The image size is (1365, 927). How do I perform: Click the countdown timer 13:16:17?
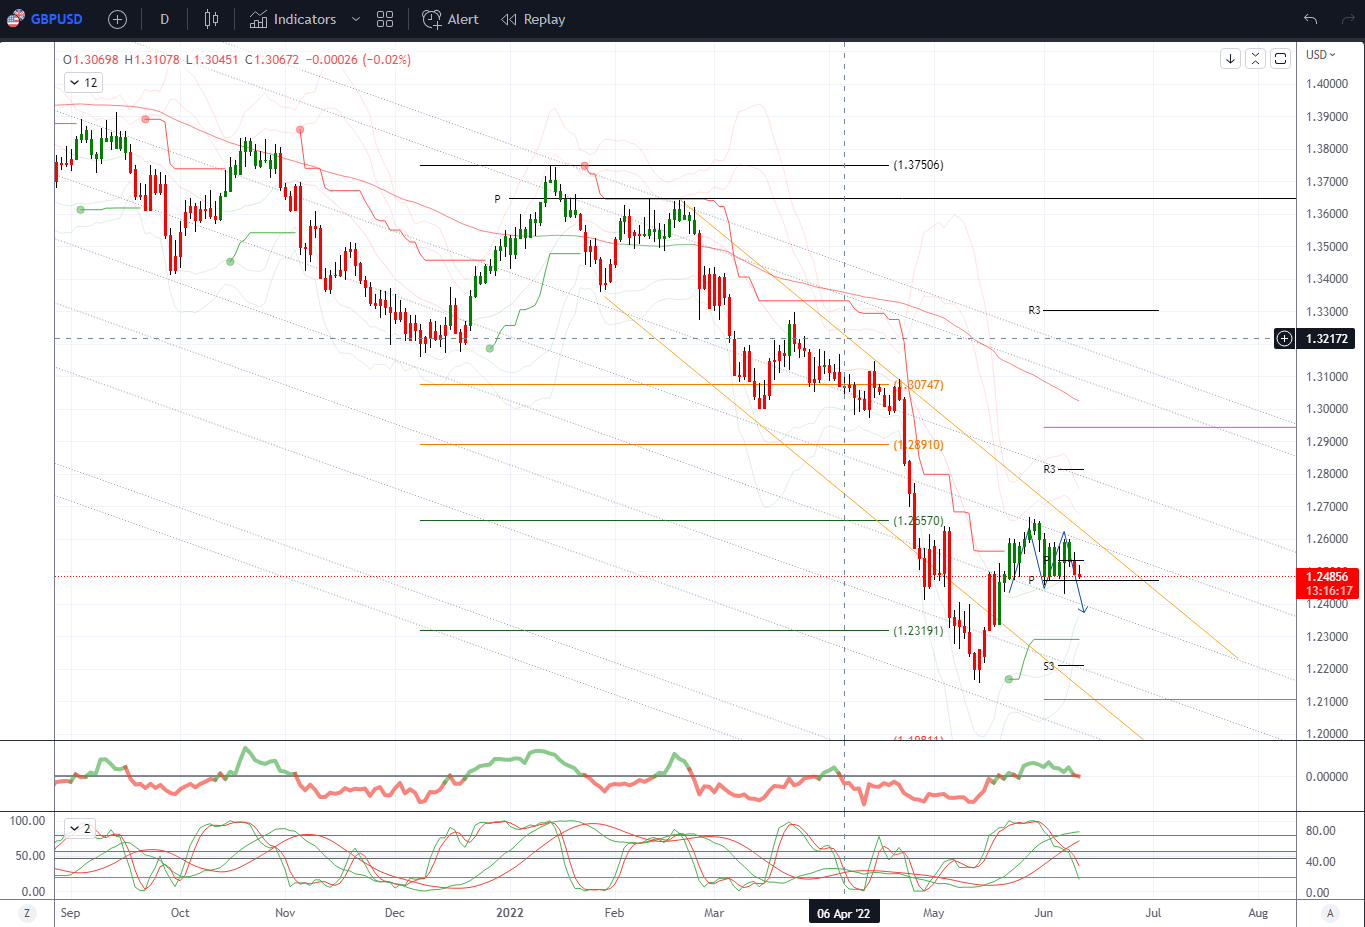(x=1329, y=591)
